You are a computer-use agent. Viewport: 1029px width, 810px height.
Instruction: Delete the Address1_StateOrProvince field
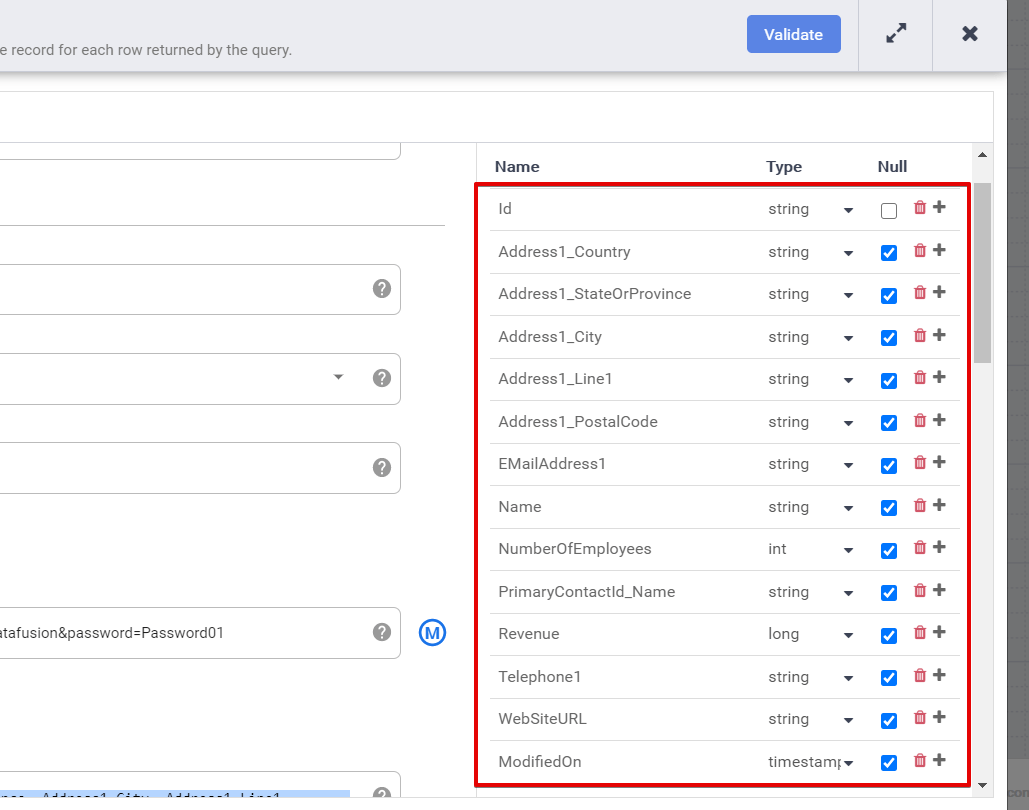click(919, 293)
